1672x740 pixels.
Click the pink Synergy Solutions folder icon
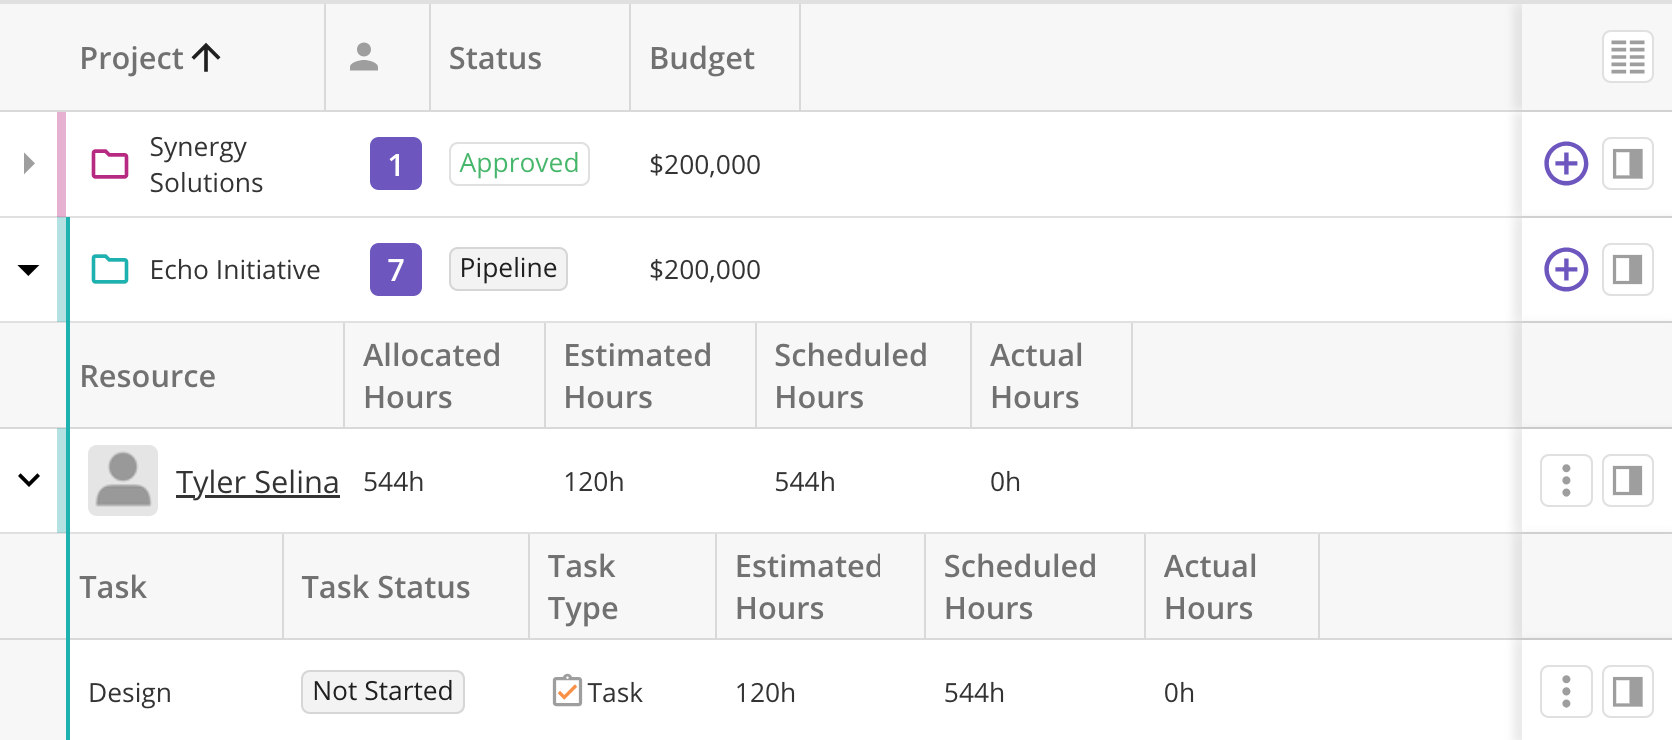(x=110, y=163)
